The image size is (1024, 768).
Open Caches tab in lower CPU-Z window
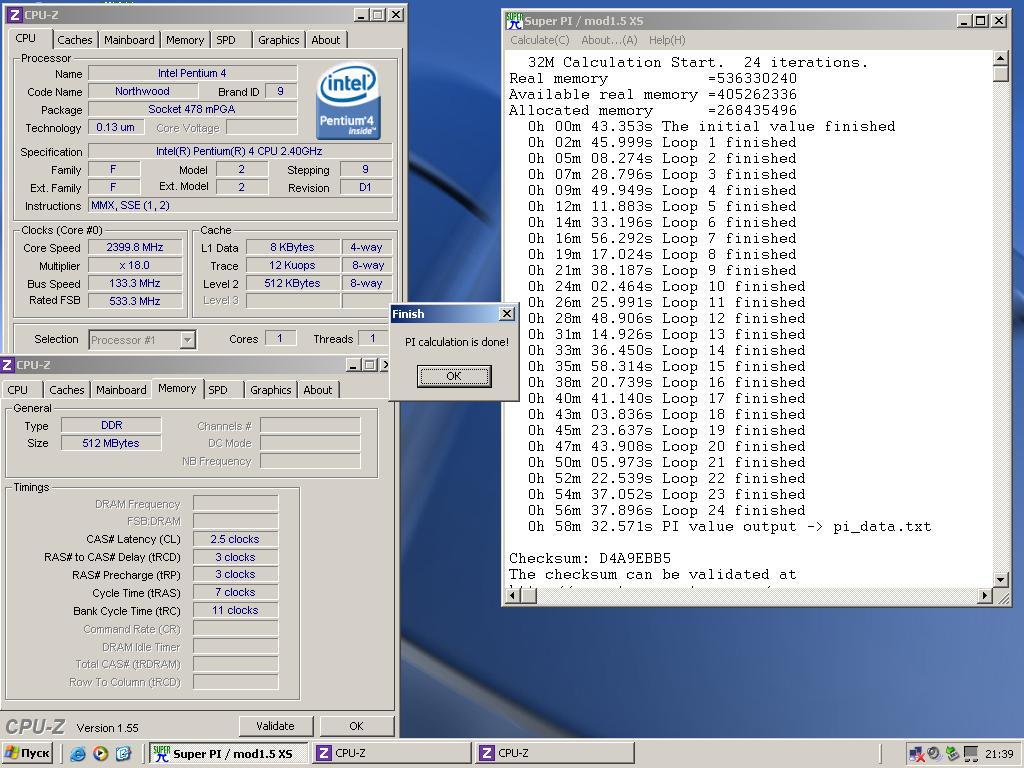pos(67,390)
